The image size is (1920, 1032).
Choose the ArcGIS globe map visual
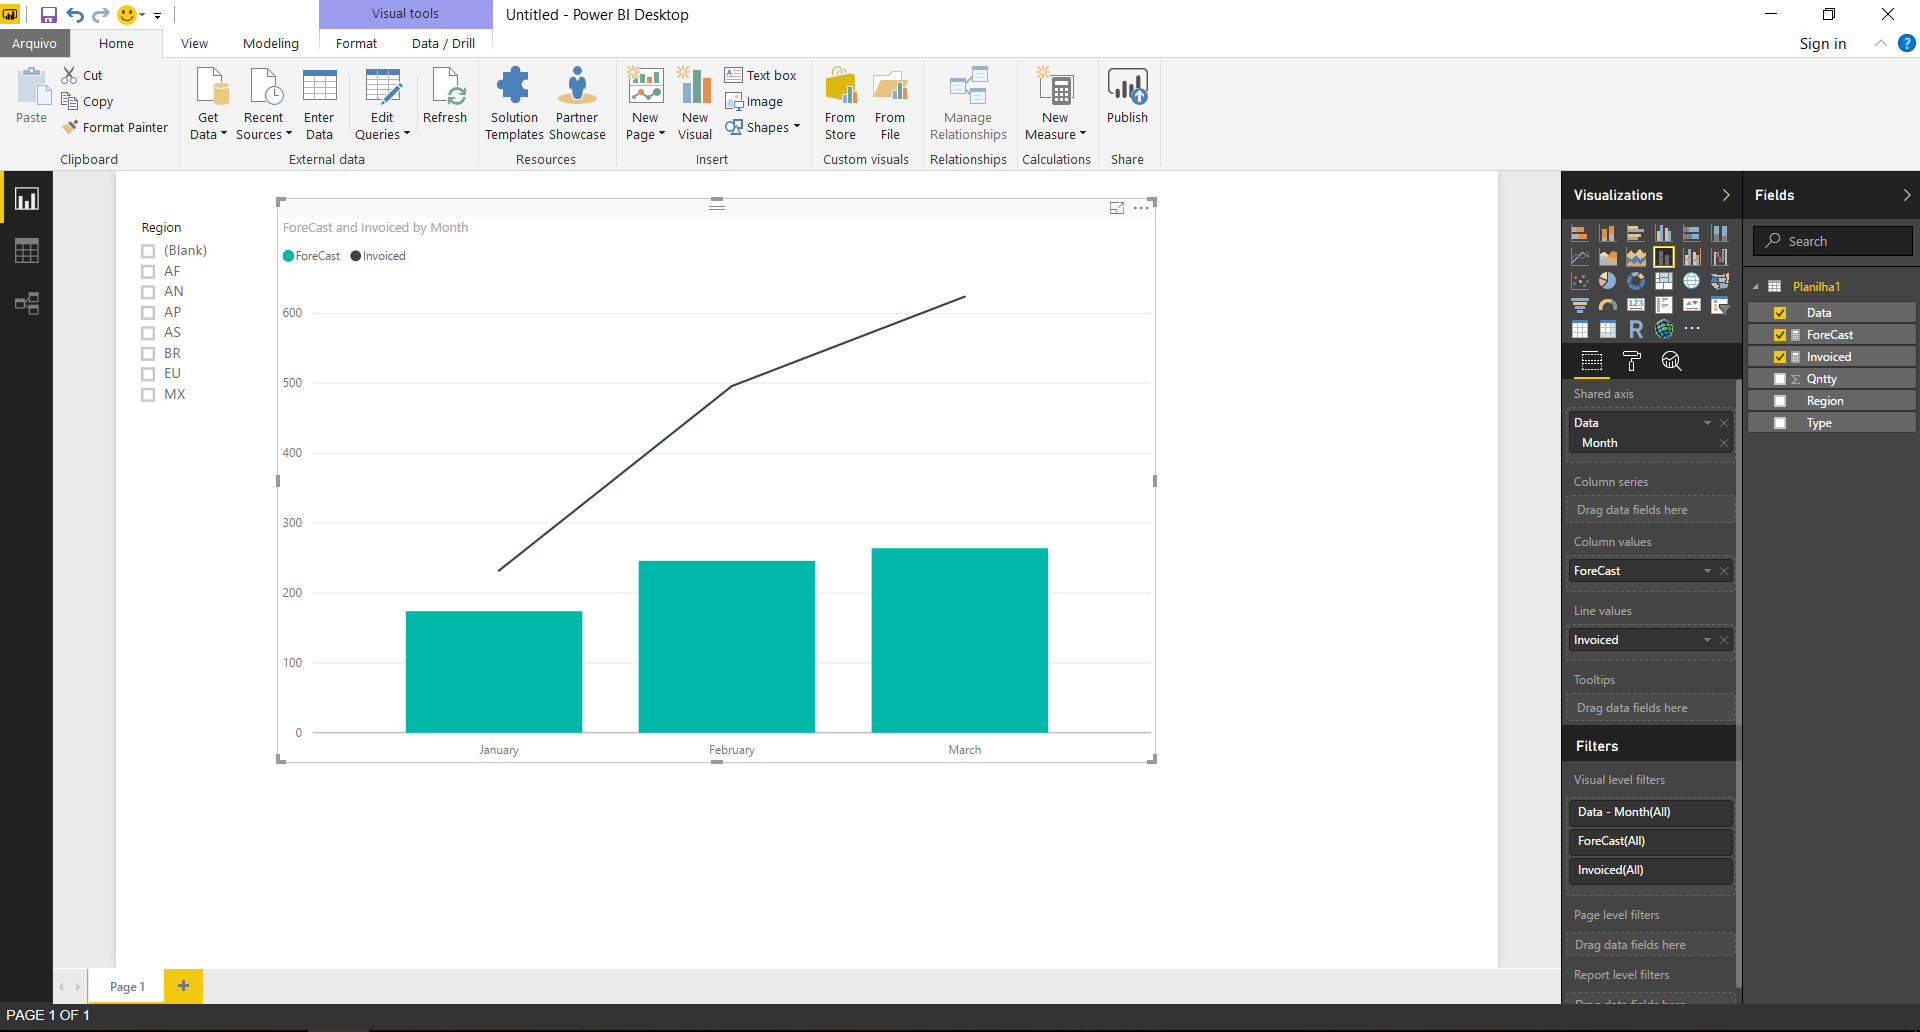(x=1664, y=329)
